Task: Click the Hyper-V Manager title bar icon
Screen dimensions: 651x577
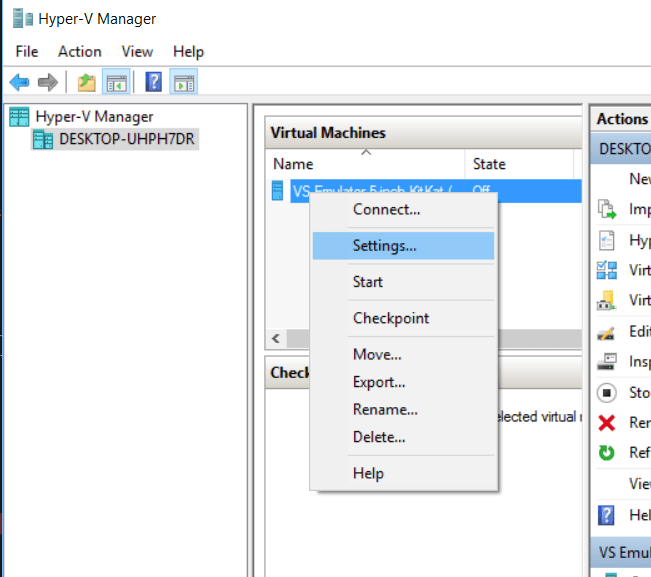Action: click(x=22, y=19)
